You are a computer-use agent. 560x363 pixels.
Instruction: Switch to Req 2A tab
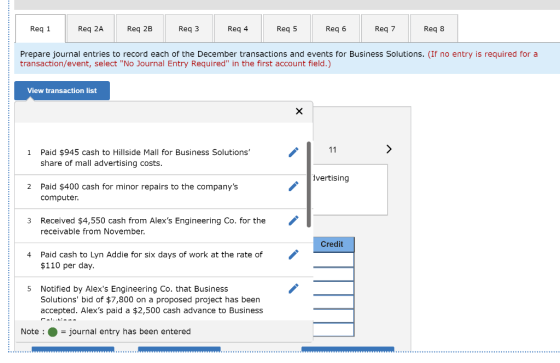(91, 29)
